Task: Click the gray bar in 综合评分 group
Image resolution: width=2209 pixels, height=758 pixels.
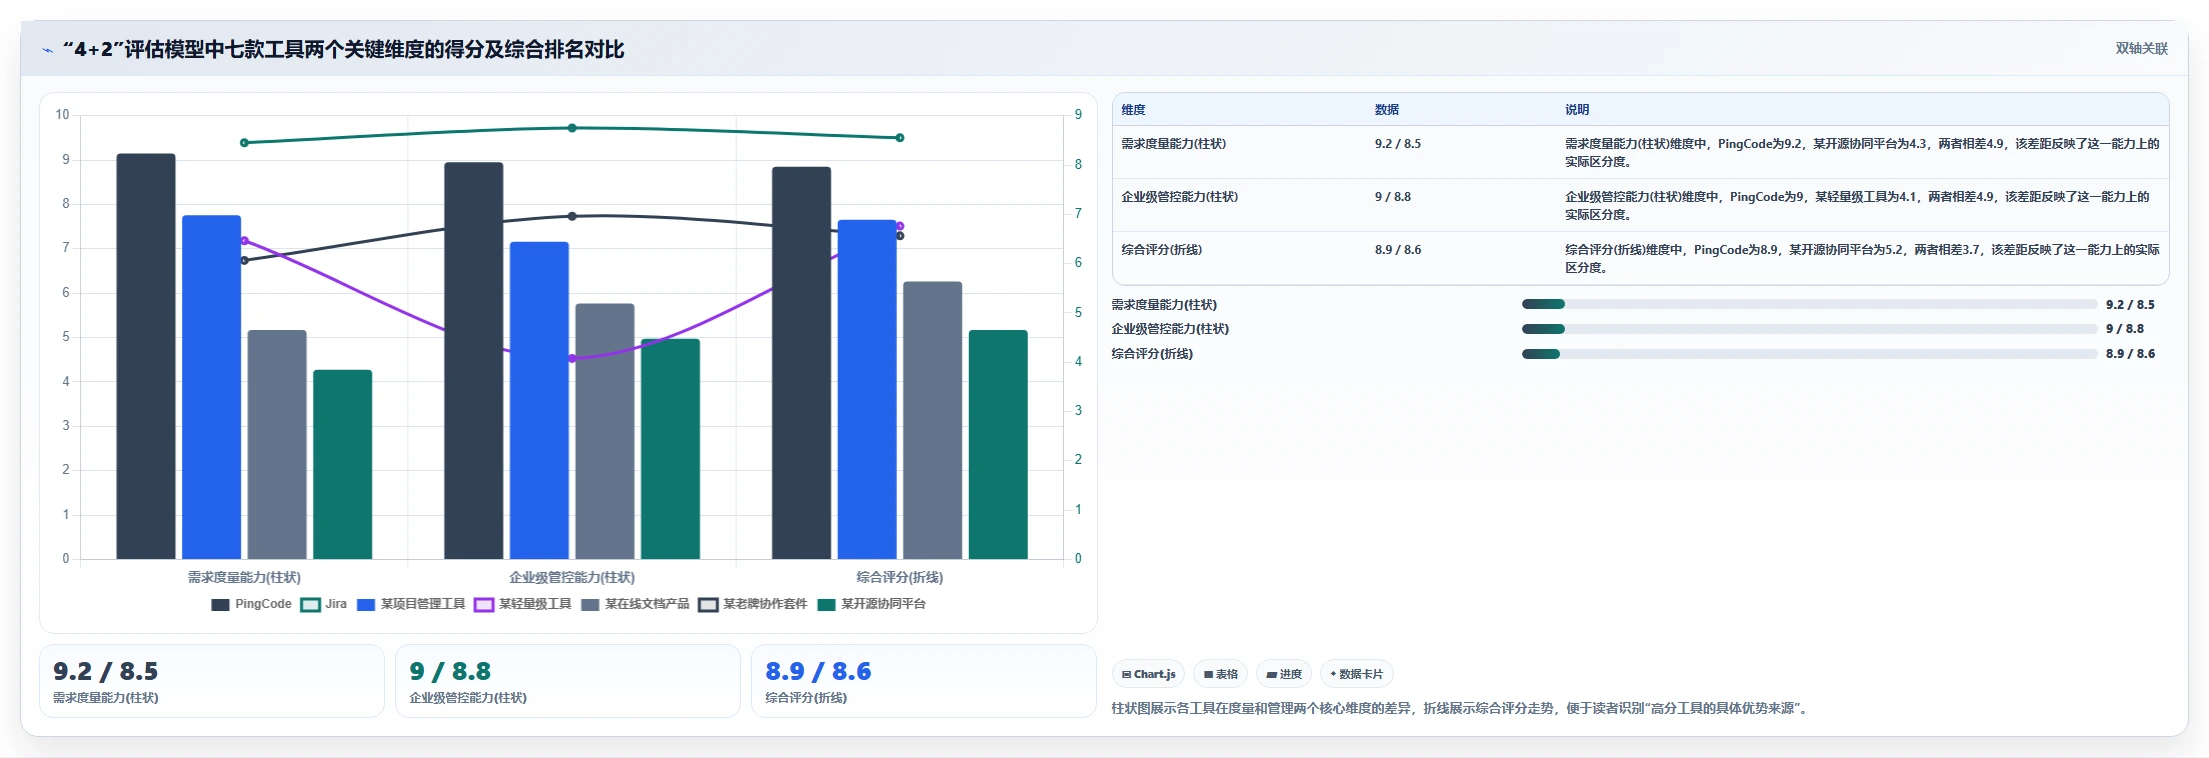Action: click(x=933, y=420)
